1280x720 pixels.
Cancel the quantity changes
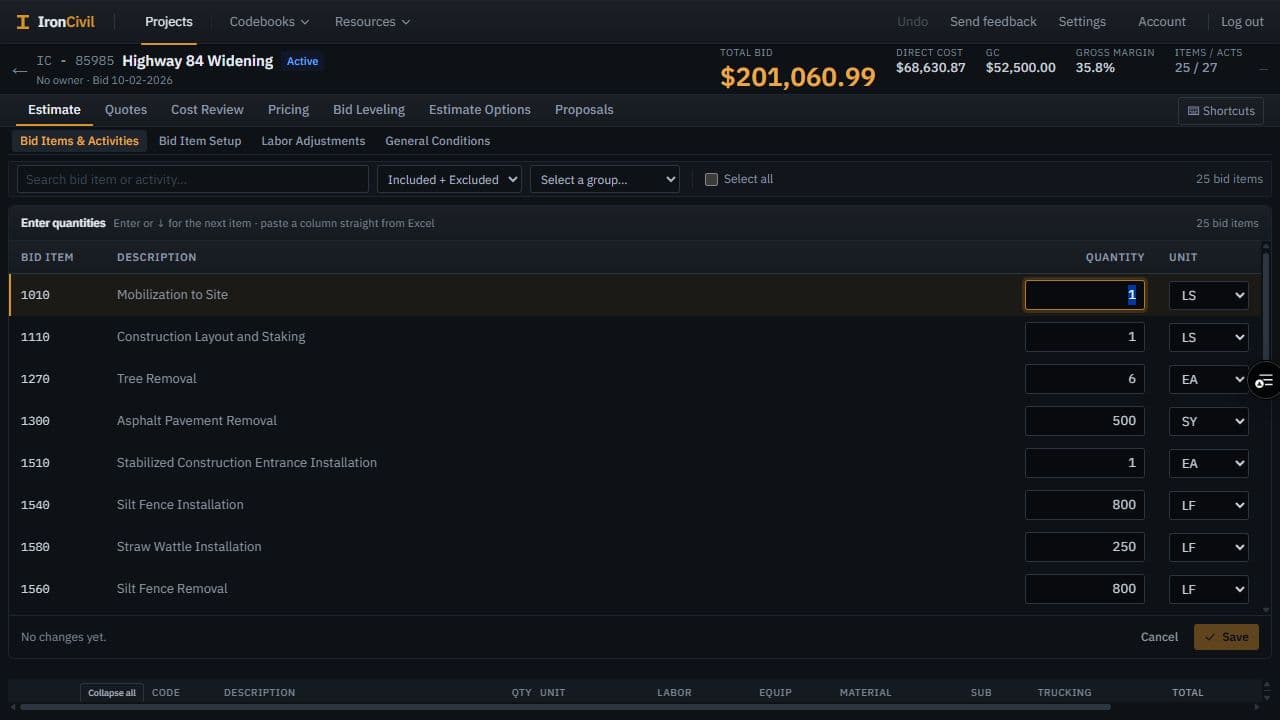1159,637
